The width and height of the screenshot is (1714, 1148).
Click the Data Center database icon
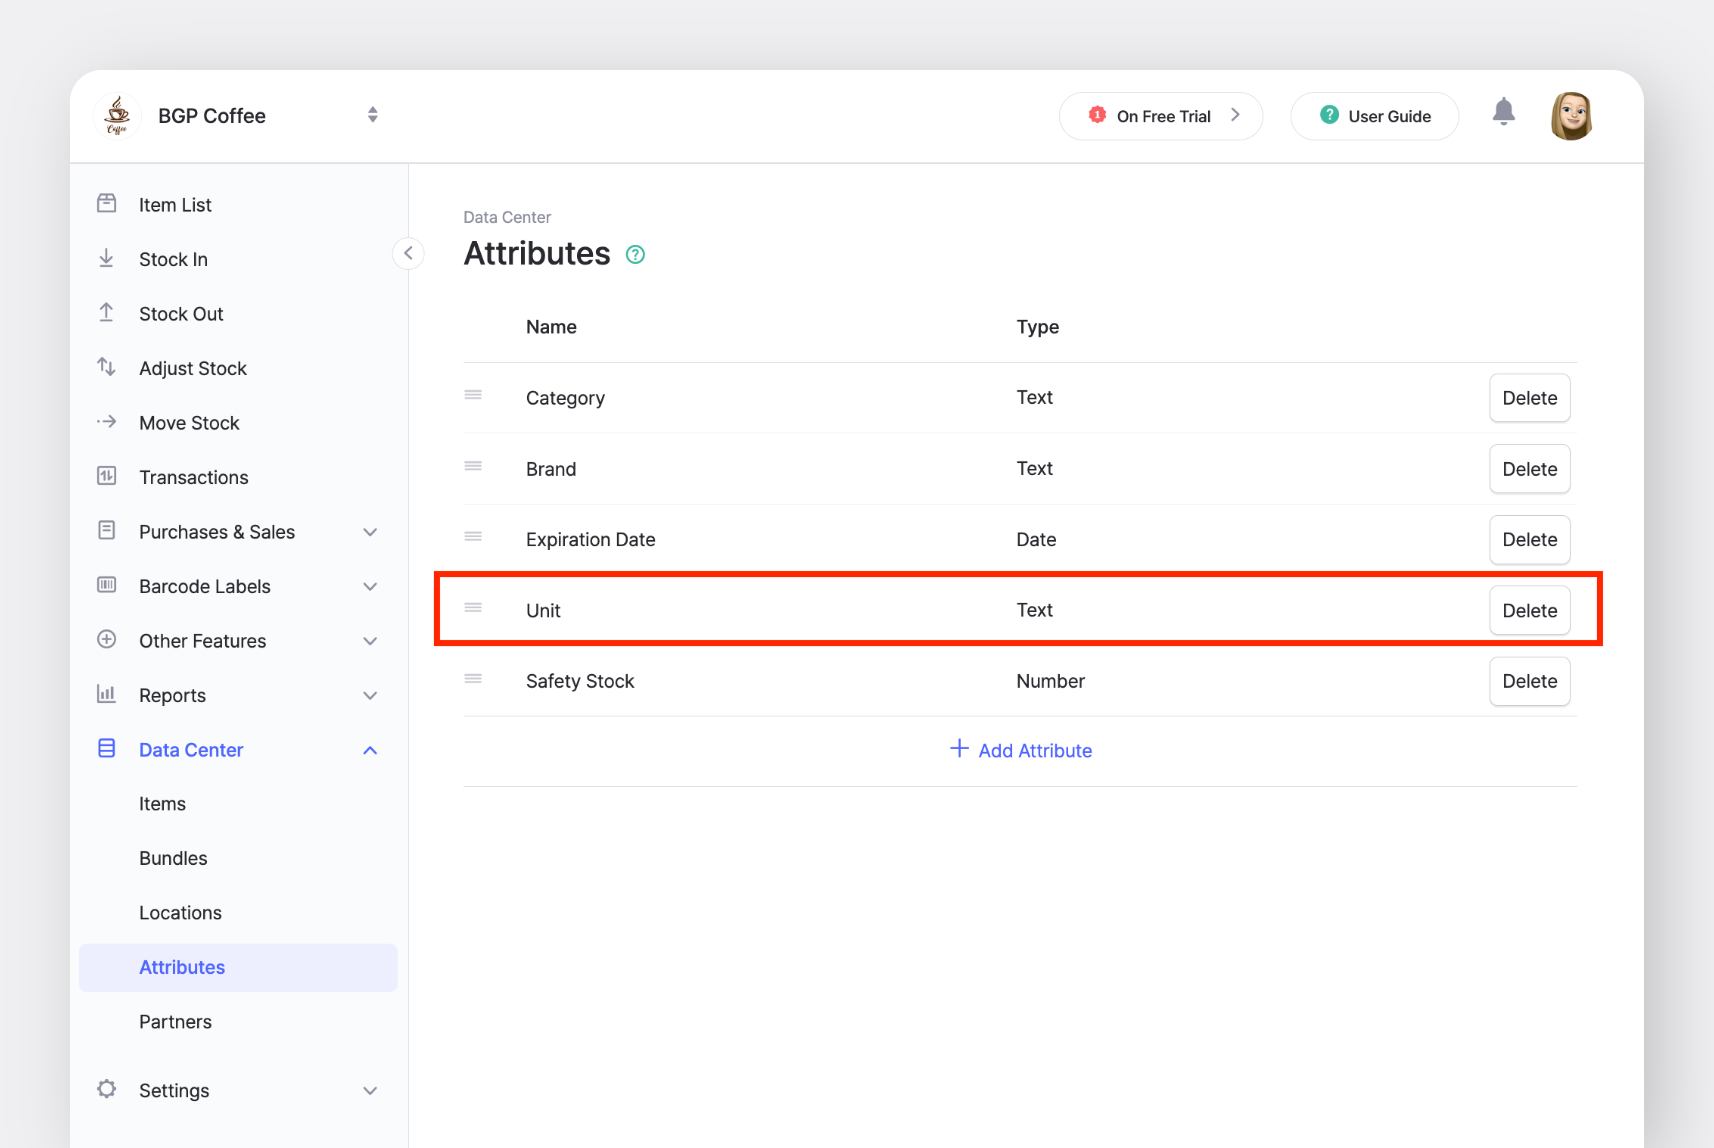coord(106,749)
